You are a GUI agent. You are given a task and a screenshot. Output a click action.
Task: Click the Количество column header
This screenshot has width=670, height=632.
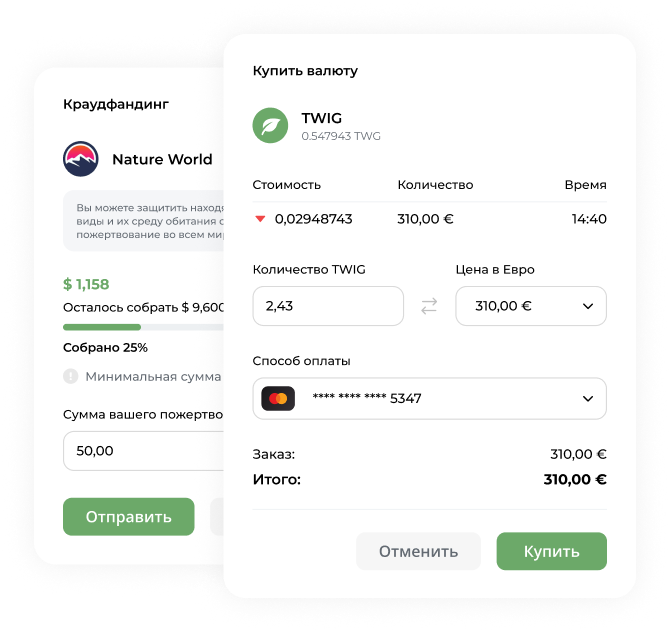coord(435,185)
